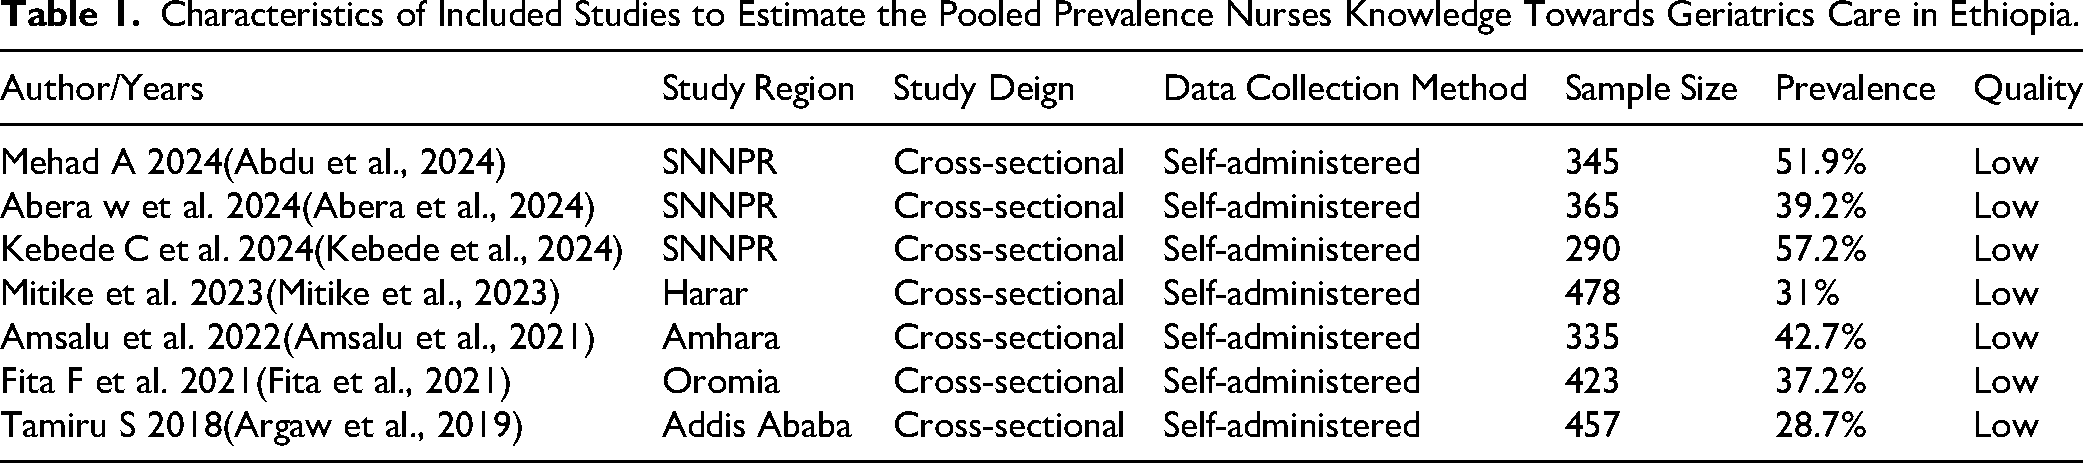Image resolution: width=2083 pixels, height=463 pixels.
Task: Select the Addis Ababa region cell
Action: point(756,426)
